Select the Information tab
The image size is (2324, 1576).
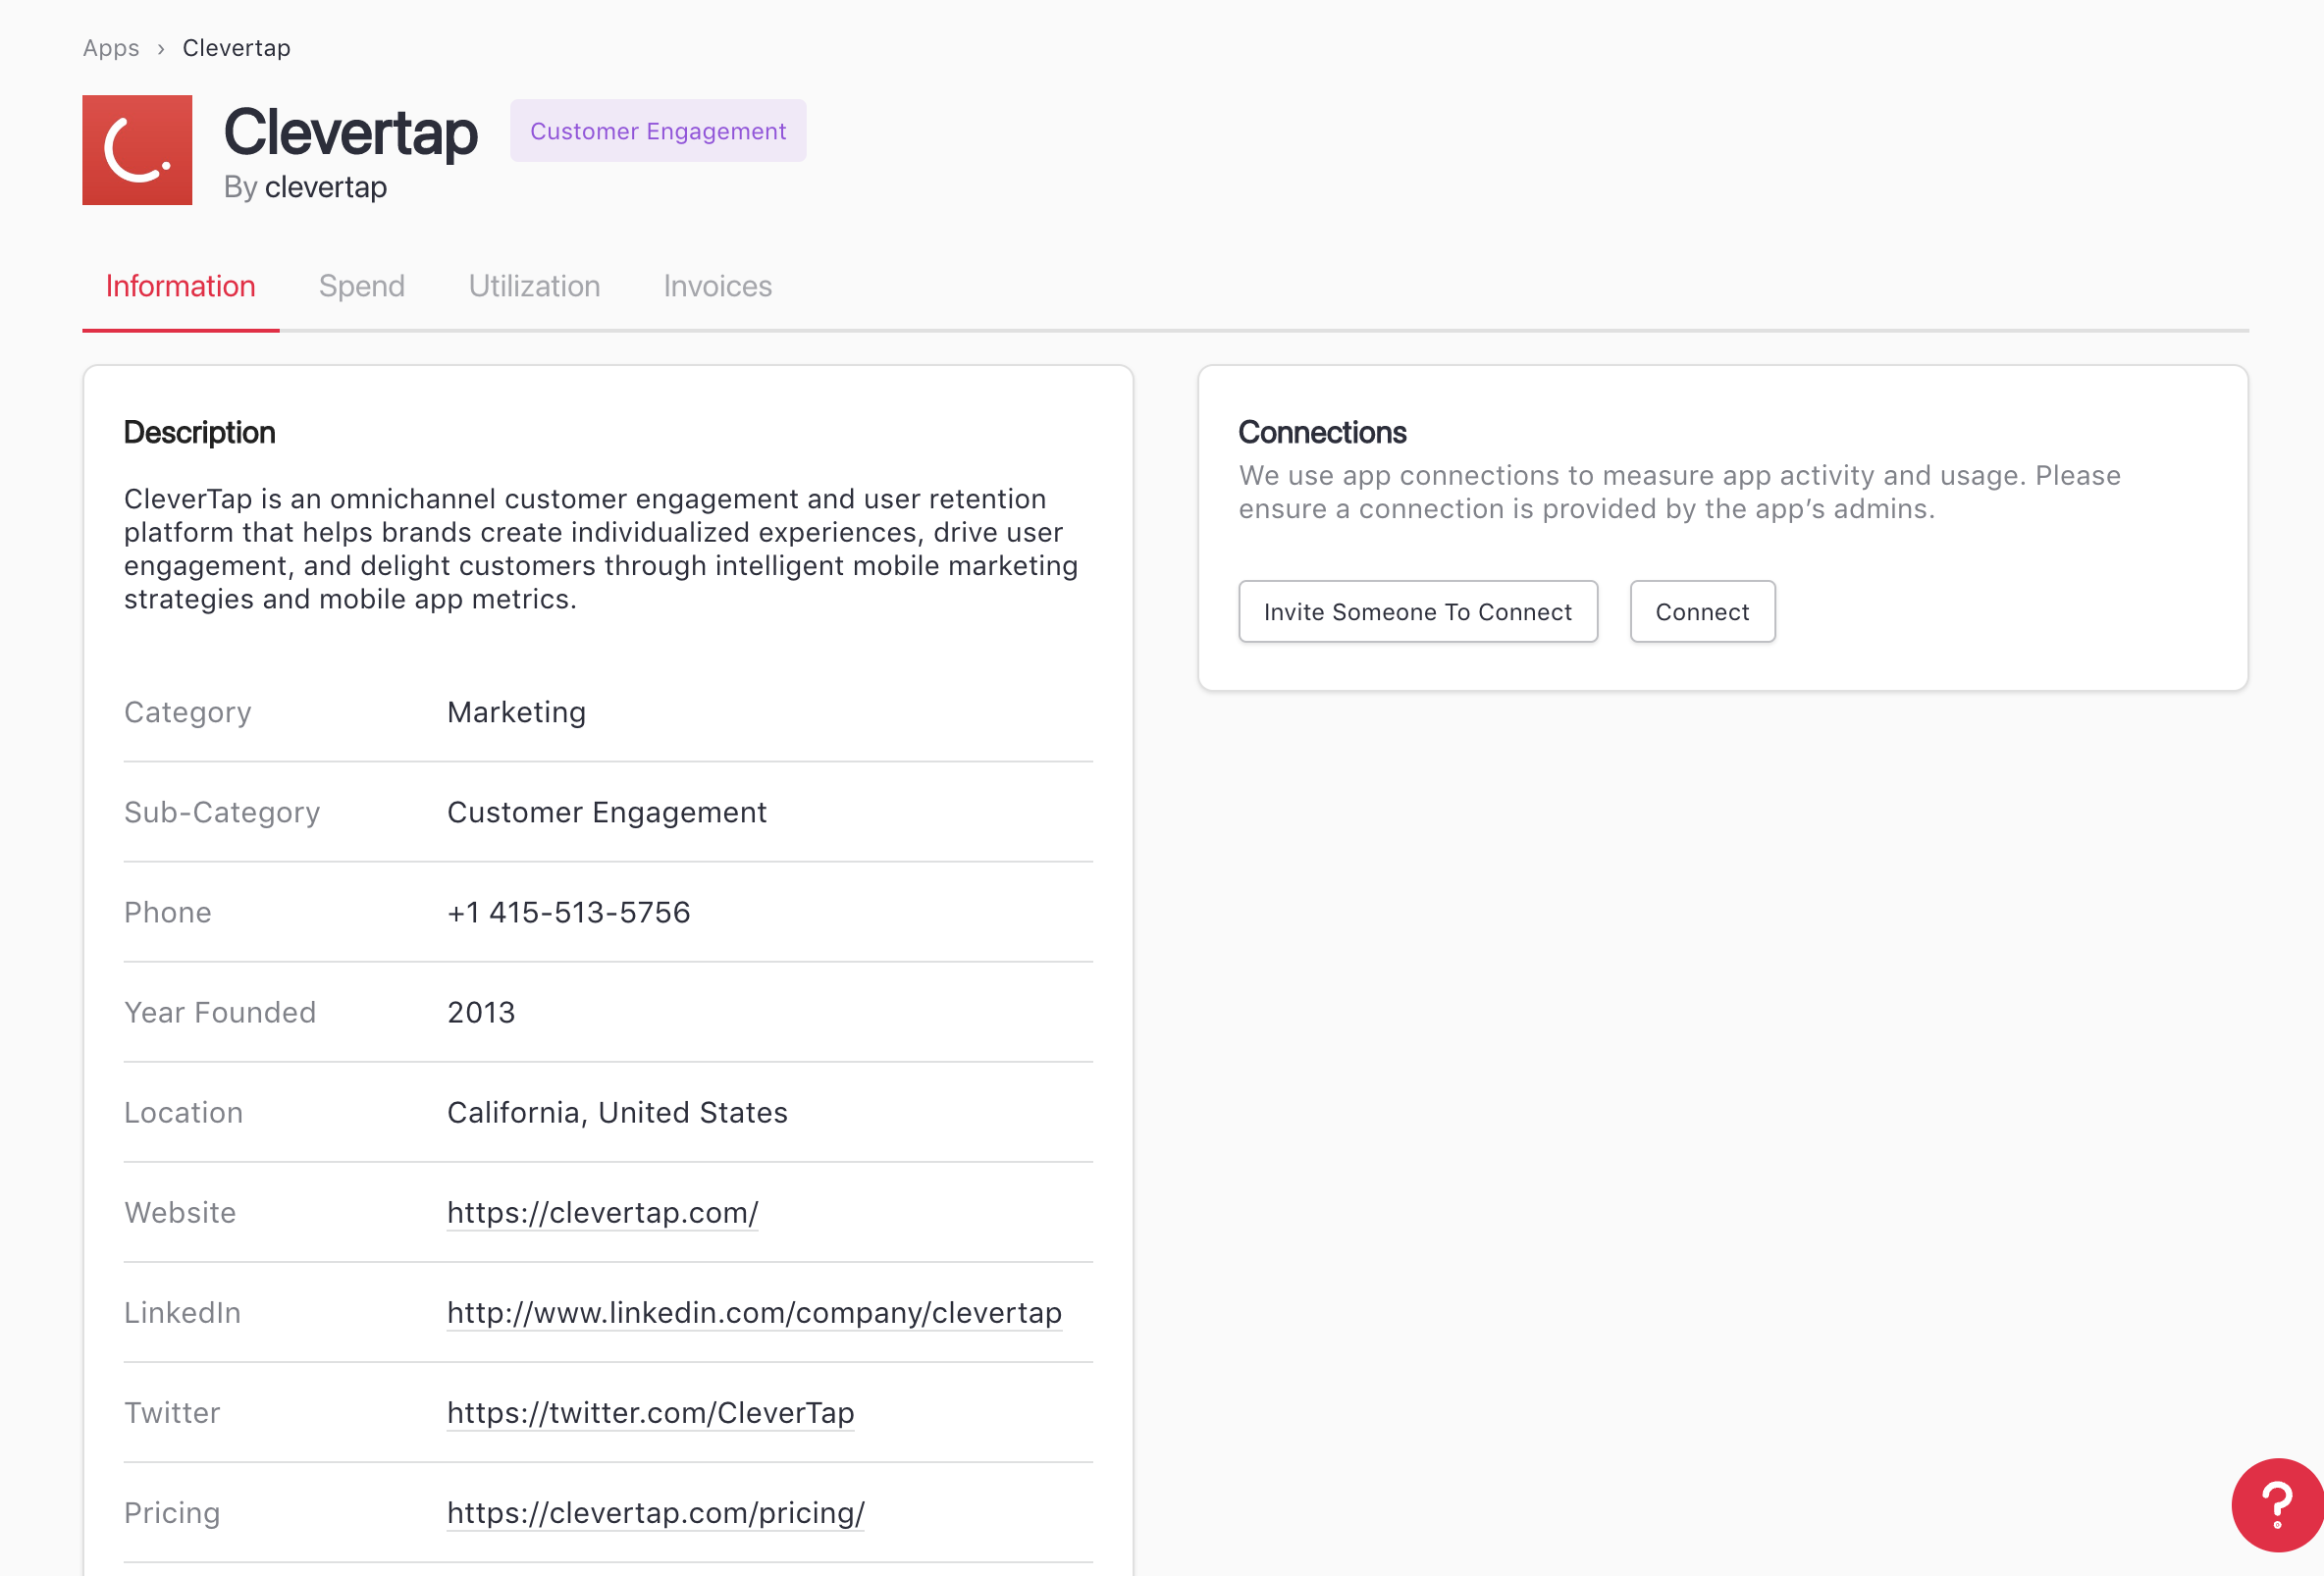[x=180, y=286]
